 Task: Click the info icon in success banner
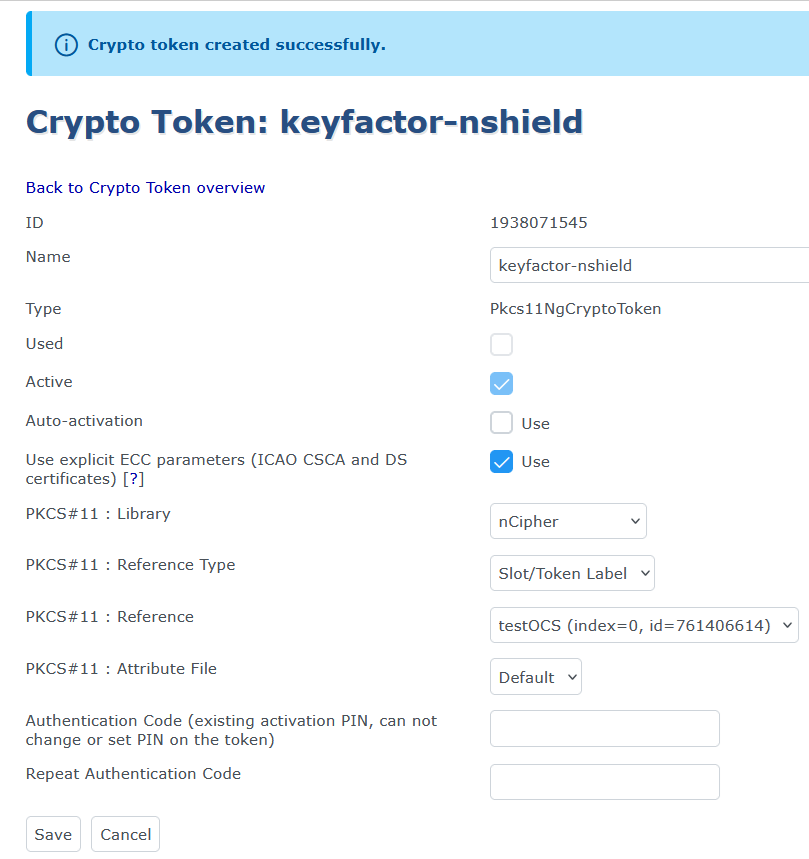tap(65, 45)
